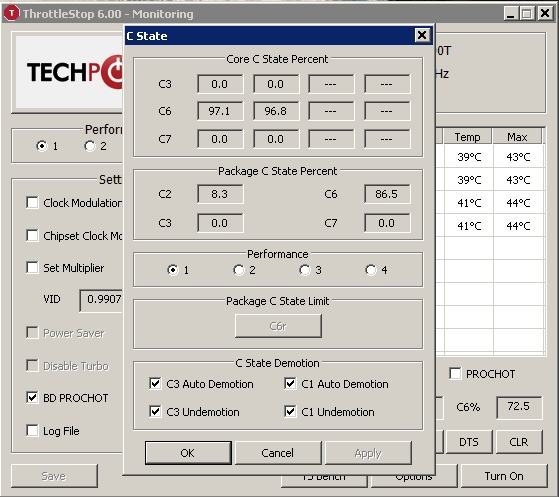Close the C State dialog

[422, 35]
